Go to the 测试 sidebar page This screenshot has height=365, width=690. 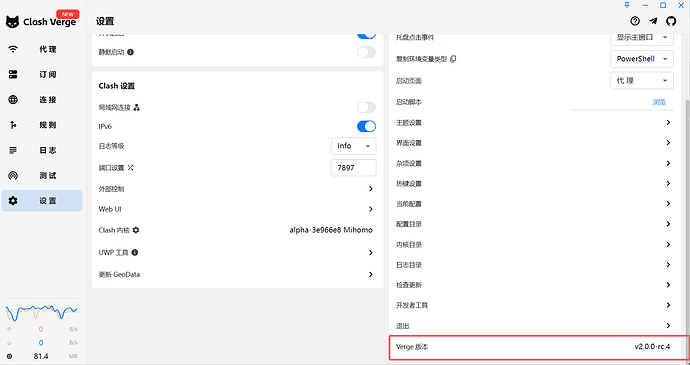[42, 176]
